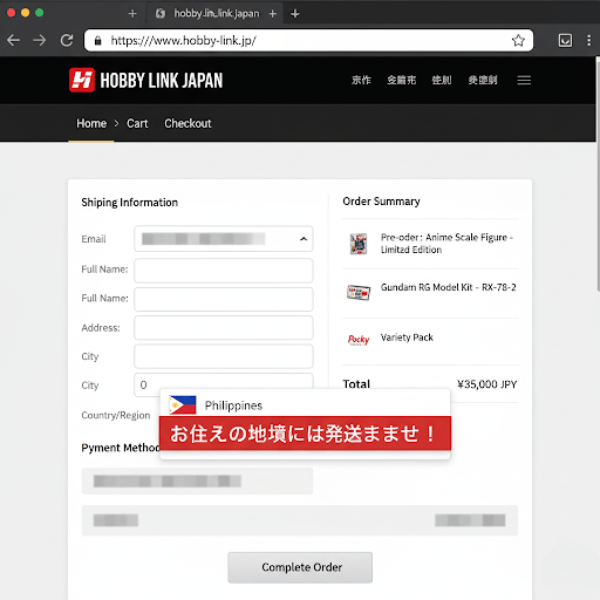Click the Gundam RG Model Kit thumbnail

click(x=359, y=293)
